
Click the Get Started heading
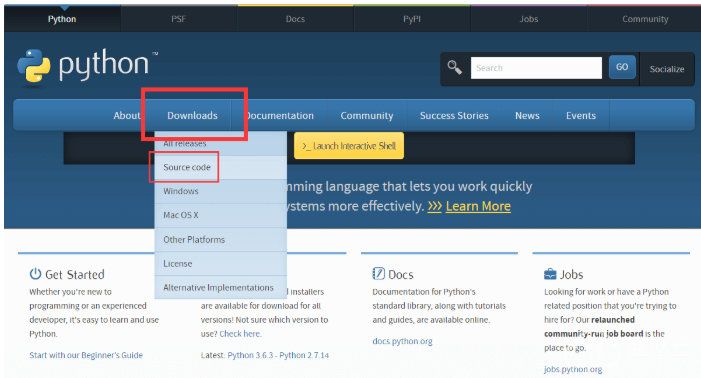75,274
